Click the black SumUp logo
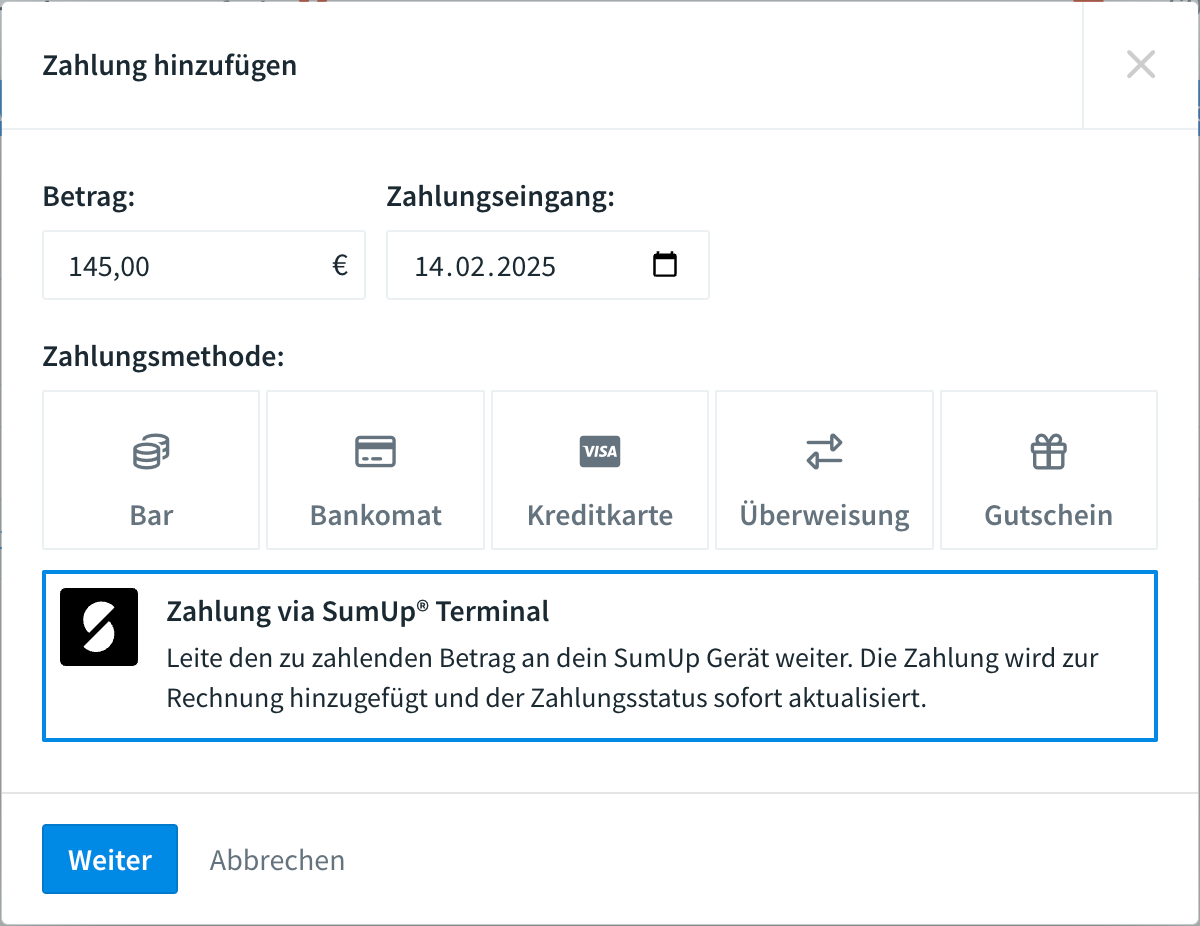The height and width of the screenshot is (926, 1200). click(99, 627)
